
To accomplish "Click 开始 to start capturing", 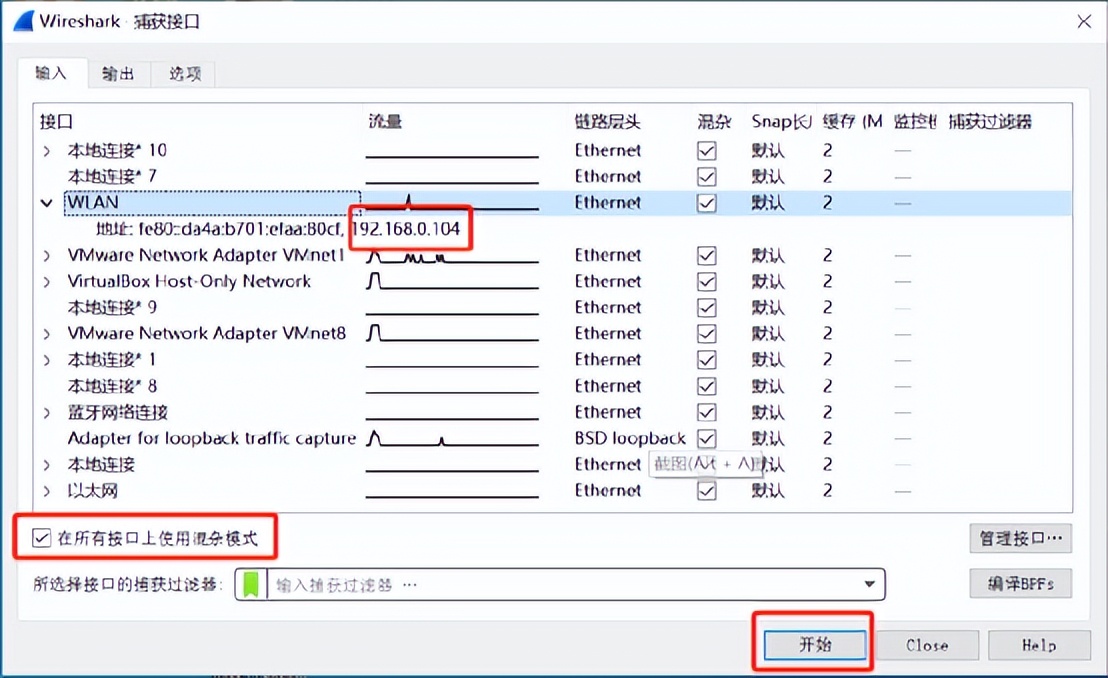I will [x=813, y=645].
